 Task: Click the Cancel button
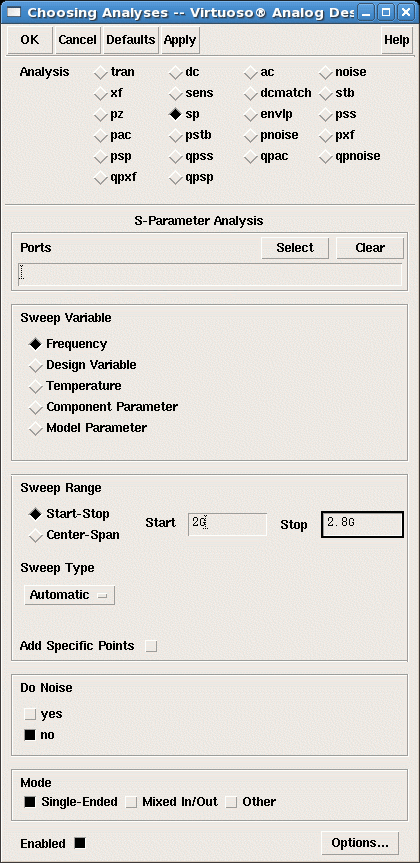click(78, 40)
